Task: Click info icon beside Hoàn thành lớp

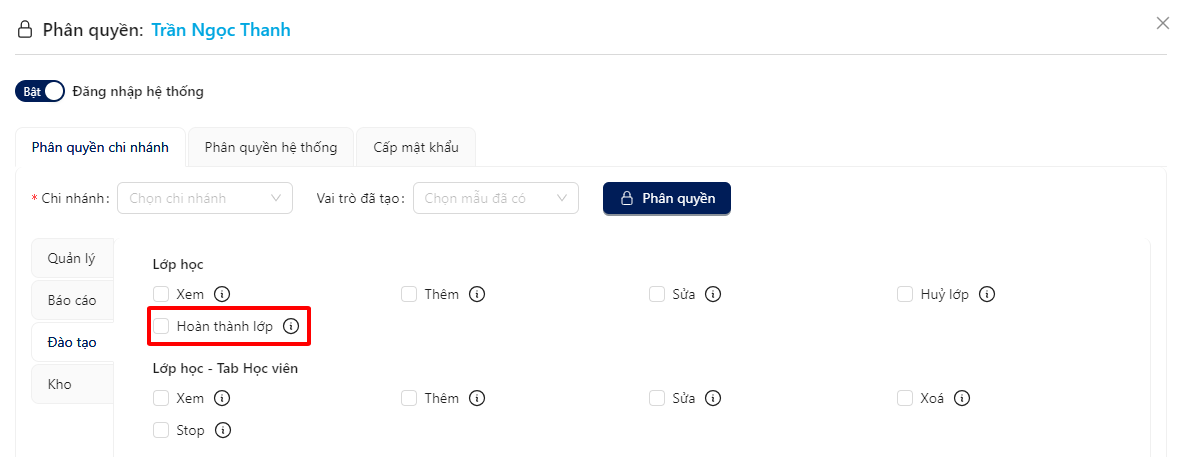Action: point(291,326)
